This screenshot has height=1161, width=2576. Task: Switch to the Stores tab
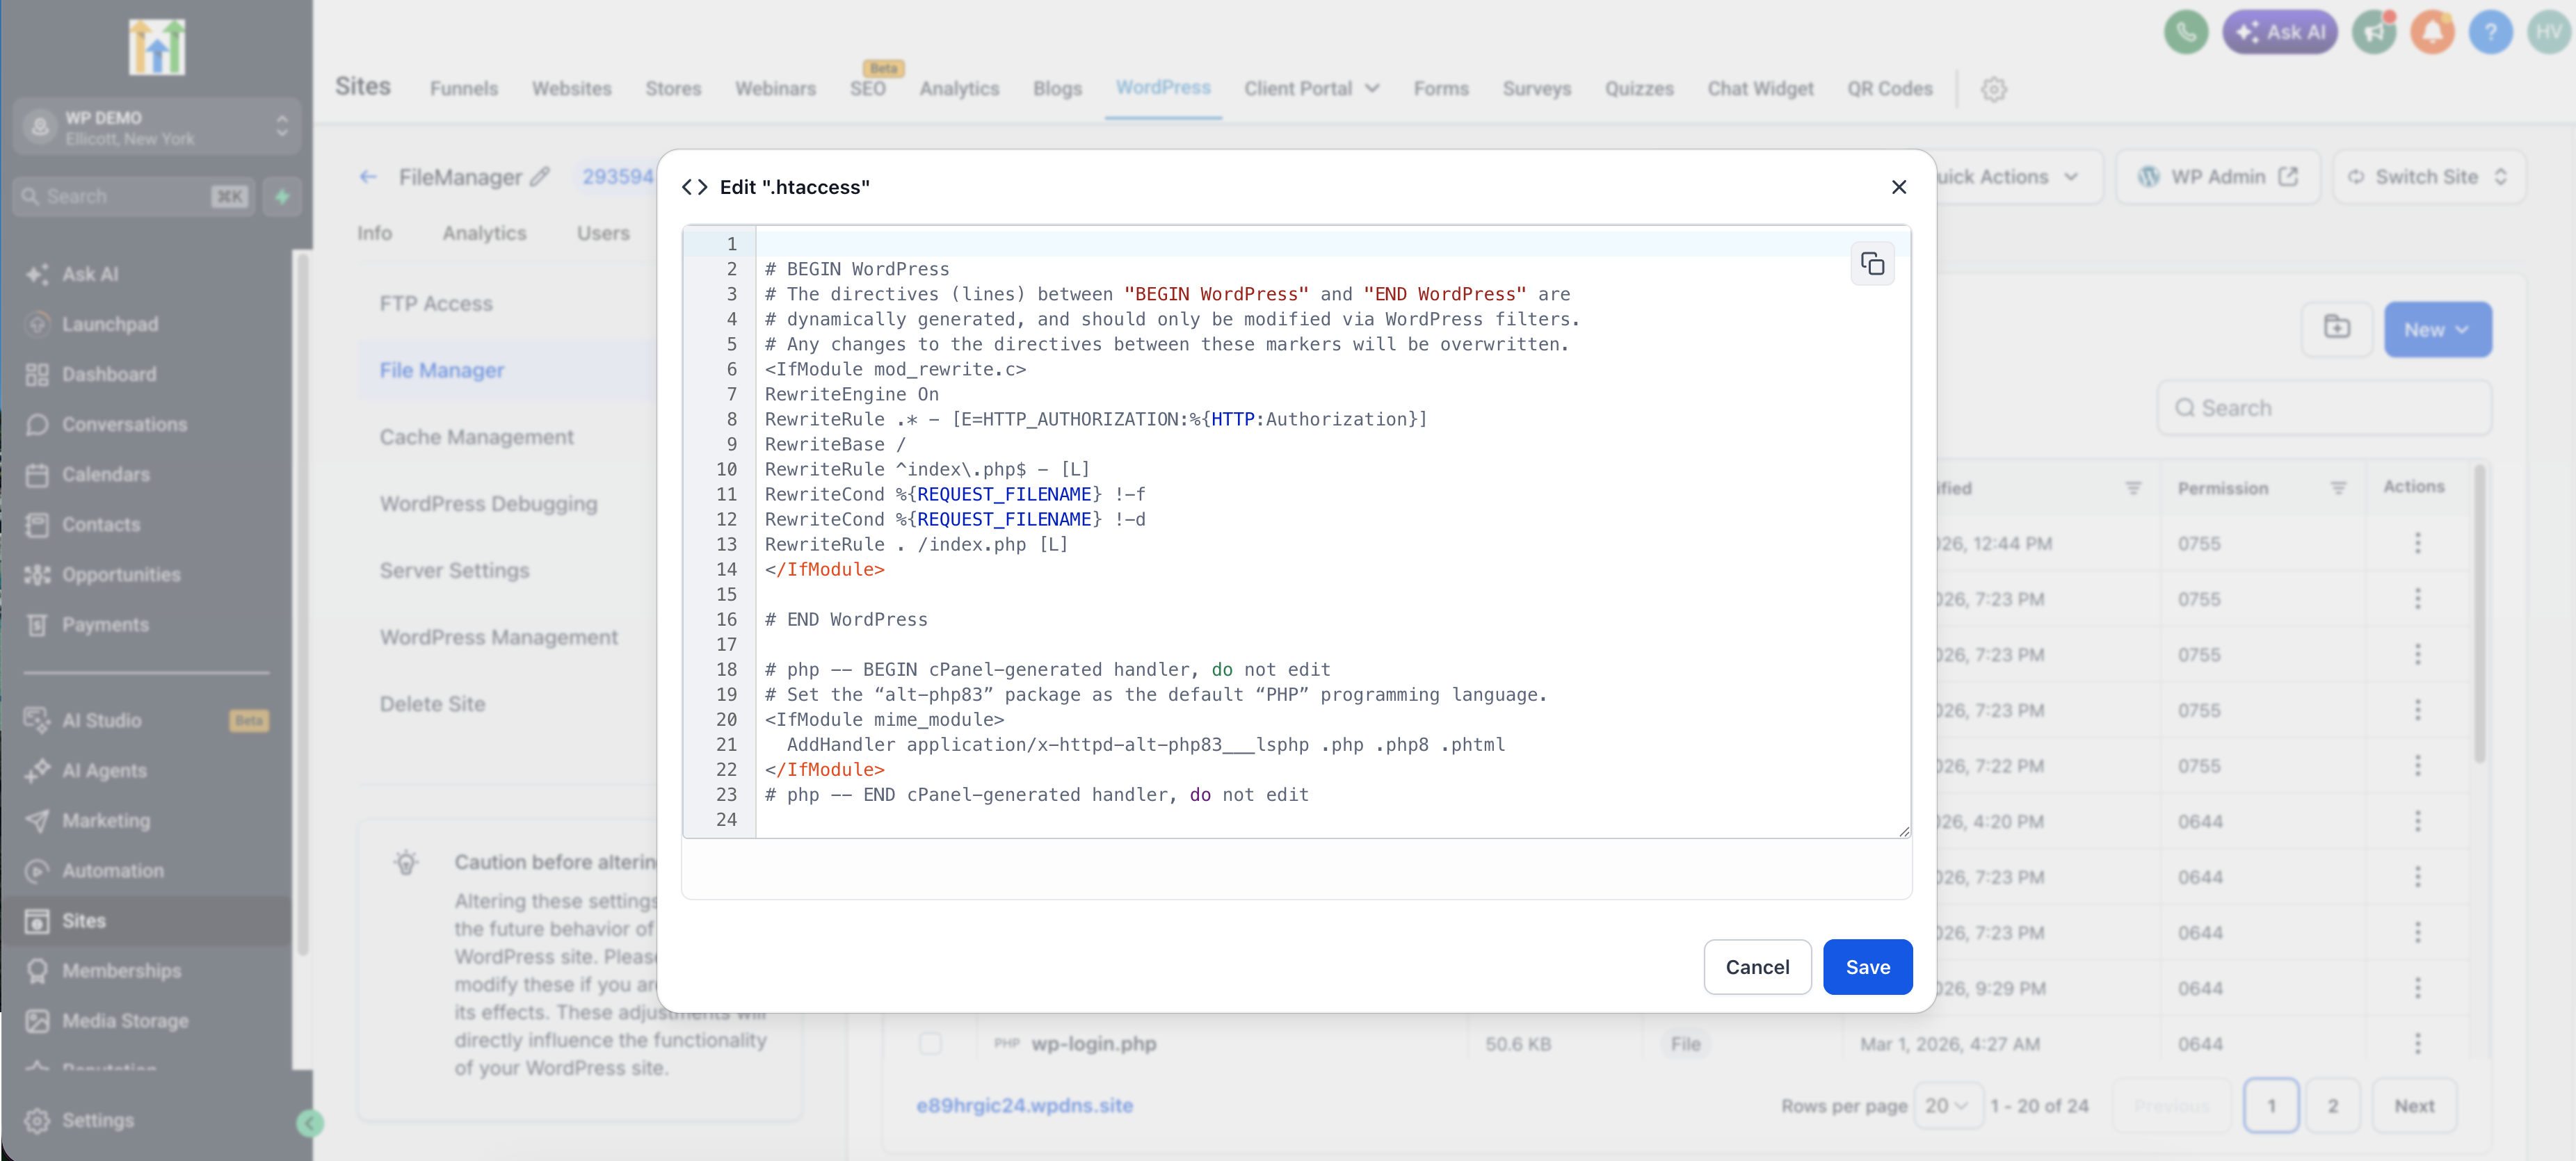(673, 88)
